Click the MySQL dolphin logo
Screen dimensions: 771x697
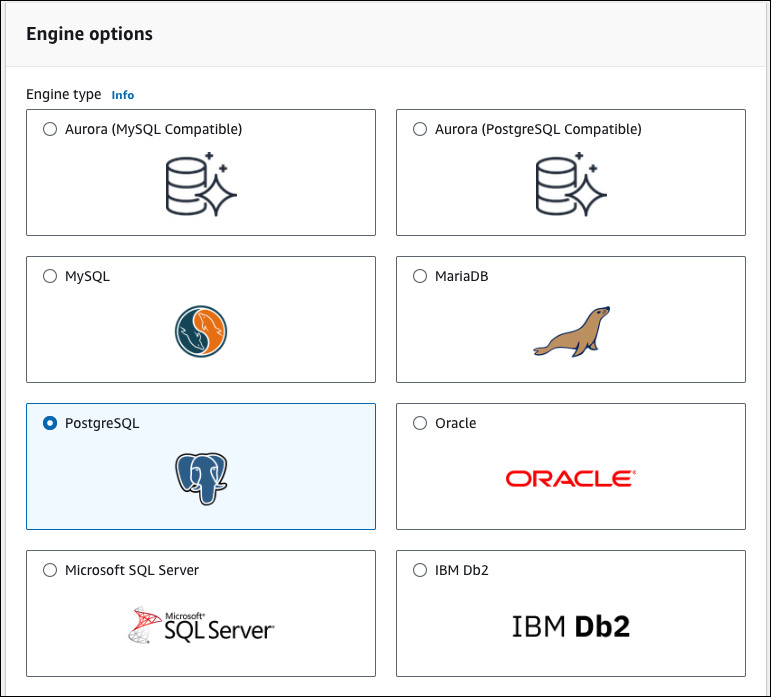pos(201,332)
